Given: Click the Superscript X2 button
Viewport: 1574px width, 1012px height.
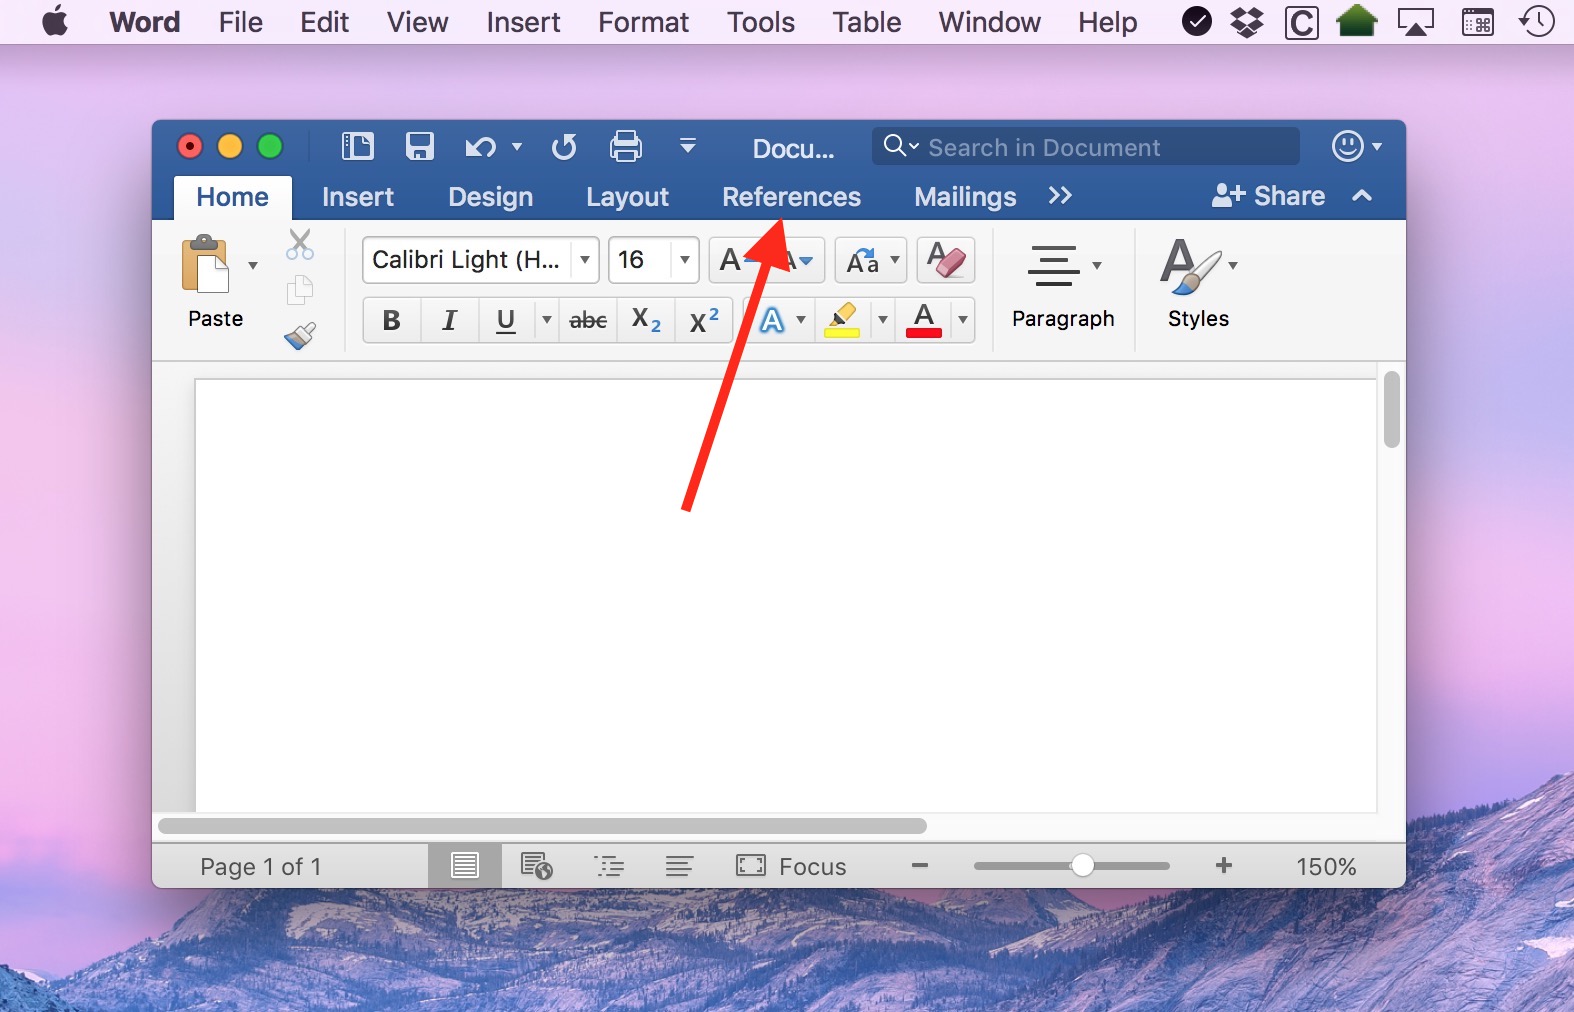Looking at the screenshot, I should tap(704, 320).
